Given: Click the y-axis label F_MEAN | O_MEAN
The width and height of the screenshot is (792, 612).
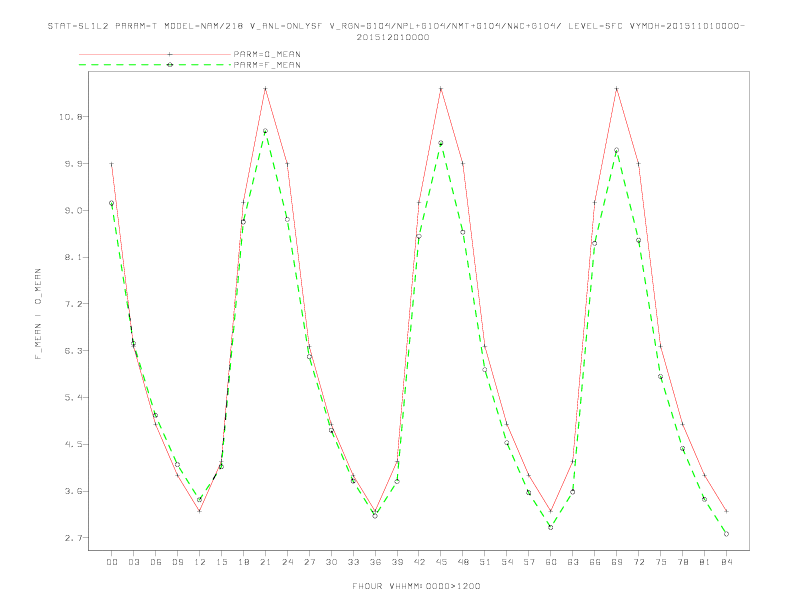Looking at the screenshot, I should pos(38,314).
